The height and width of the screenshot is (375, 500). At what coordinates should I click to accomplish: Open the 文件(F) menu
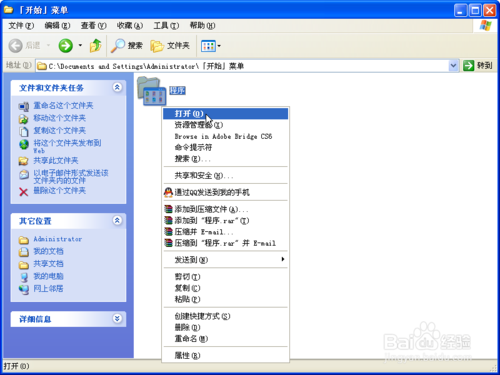tap(21, 25)
